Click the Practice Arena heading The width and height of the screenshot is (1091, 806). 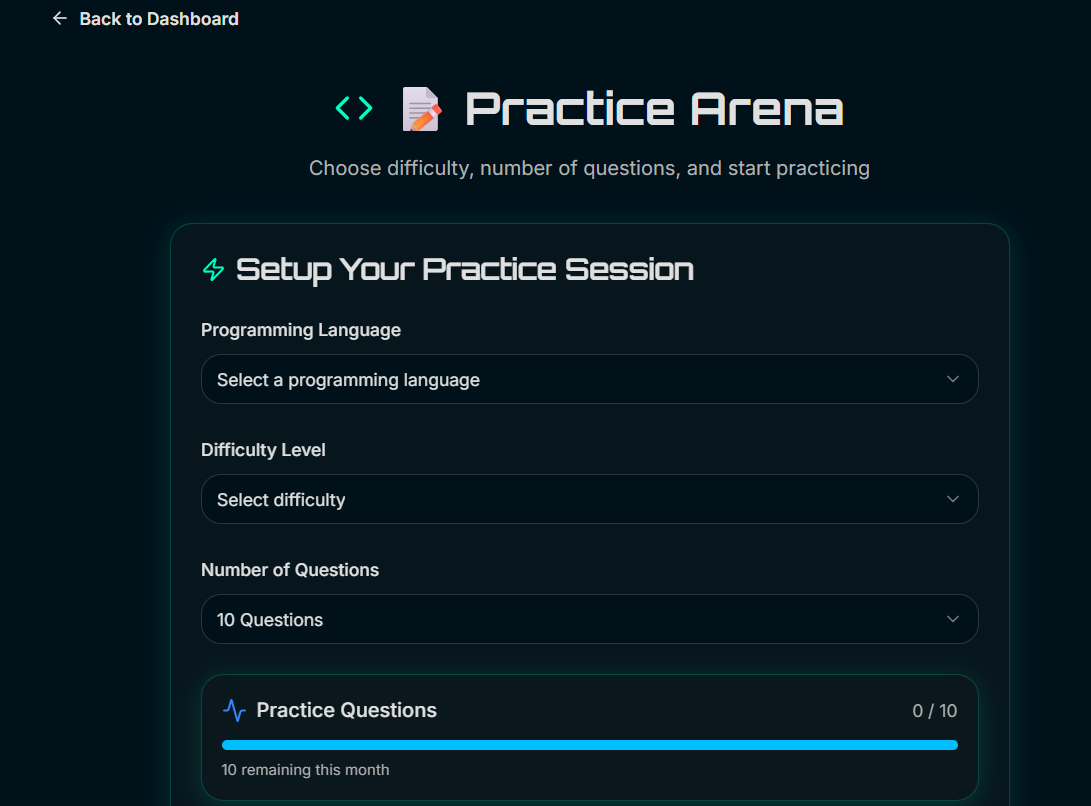[654, 109]
